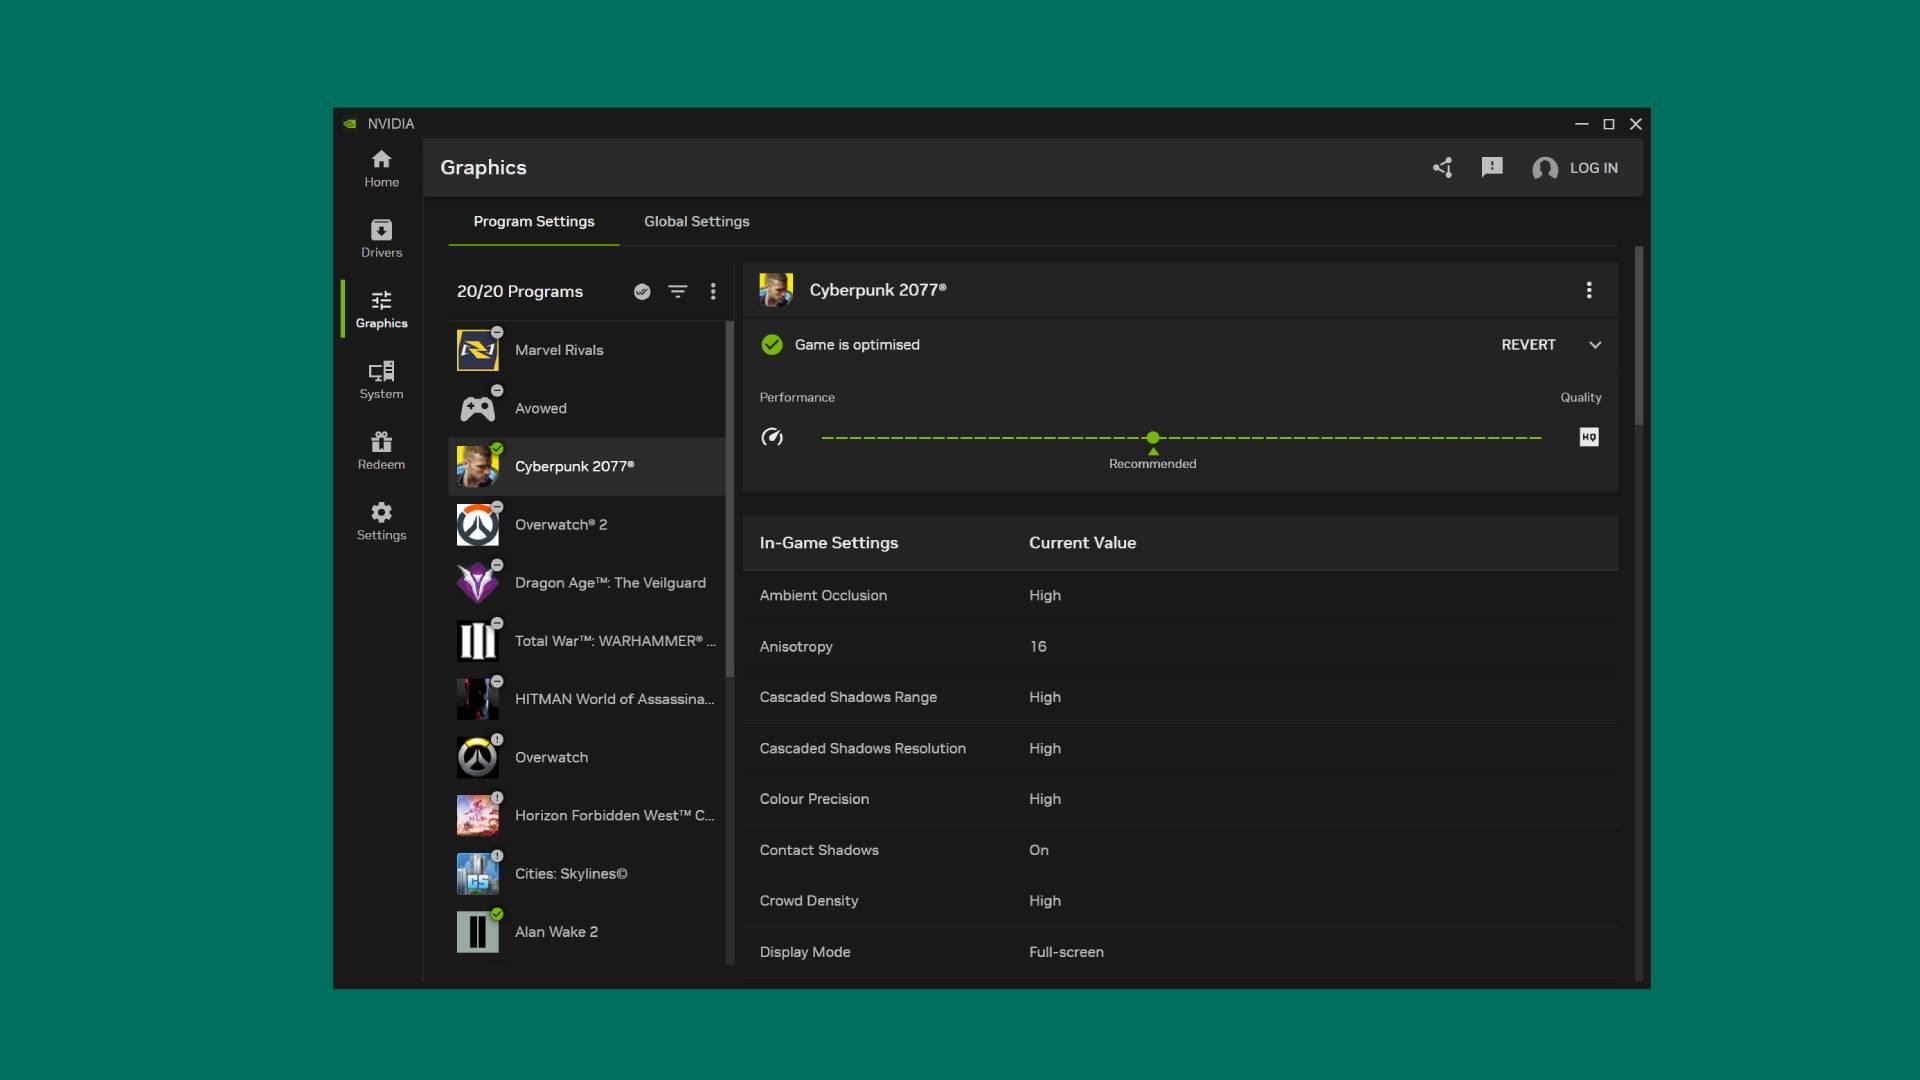Select the Drivers icon in sidebar
This screenshot has width=1920, height=1080.
[380, 237]
